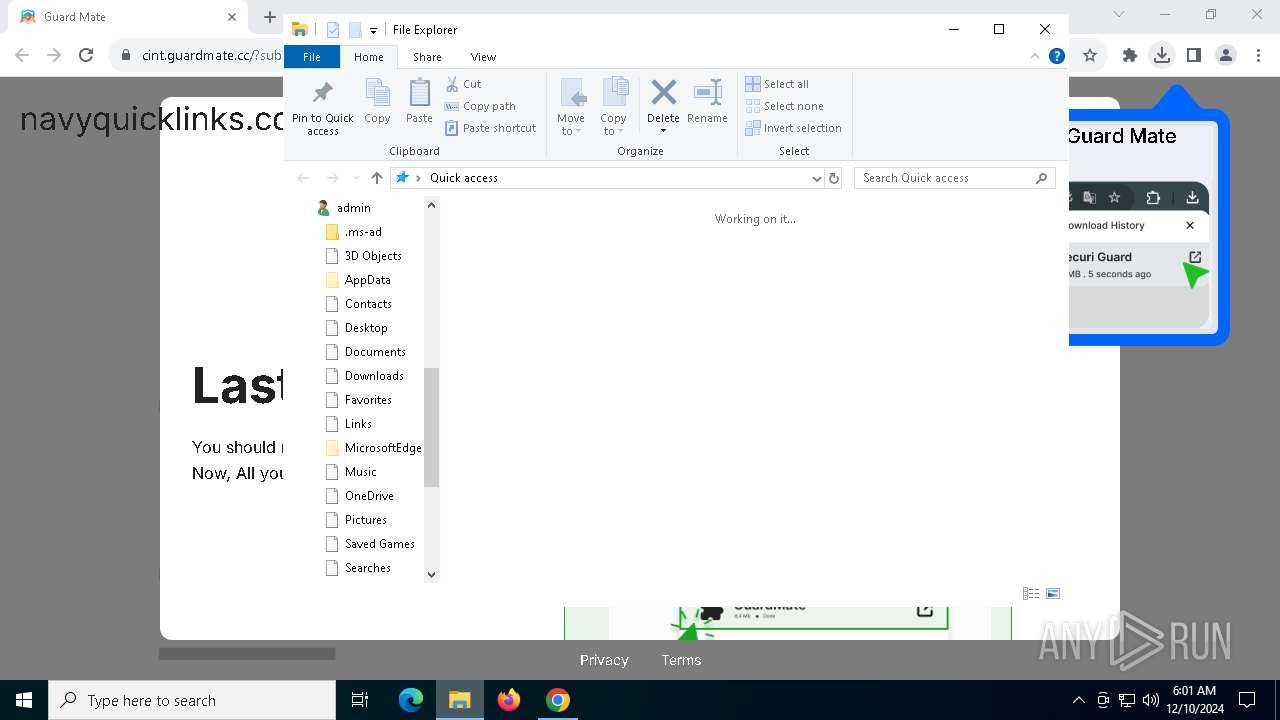
Task: Select Favorites in navigation tree
Action: 368,400
